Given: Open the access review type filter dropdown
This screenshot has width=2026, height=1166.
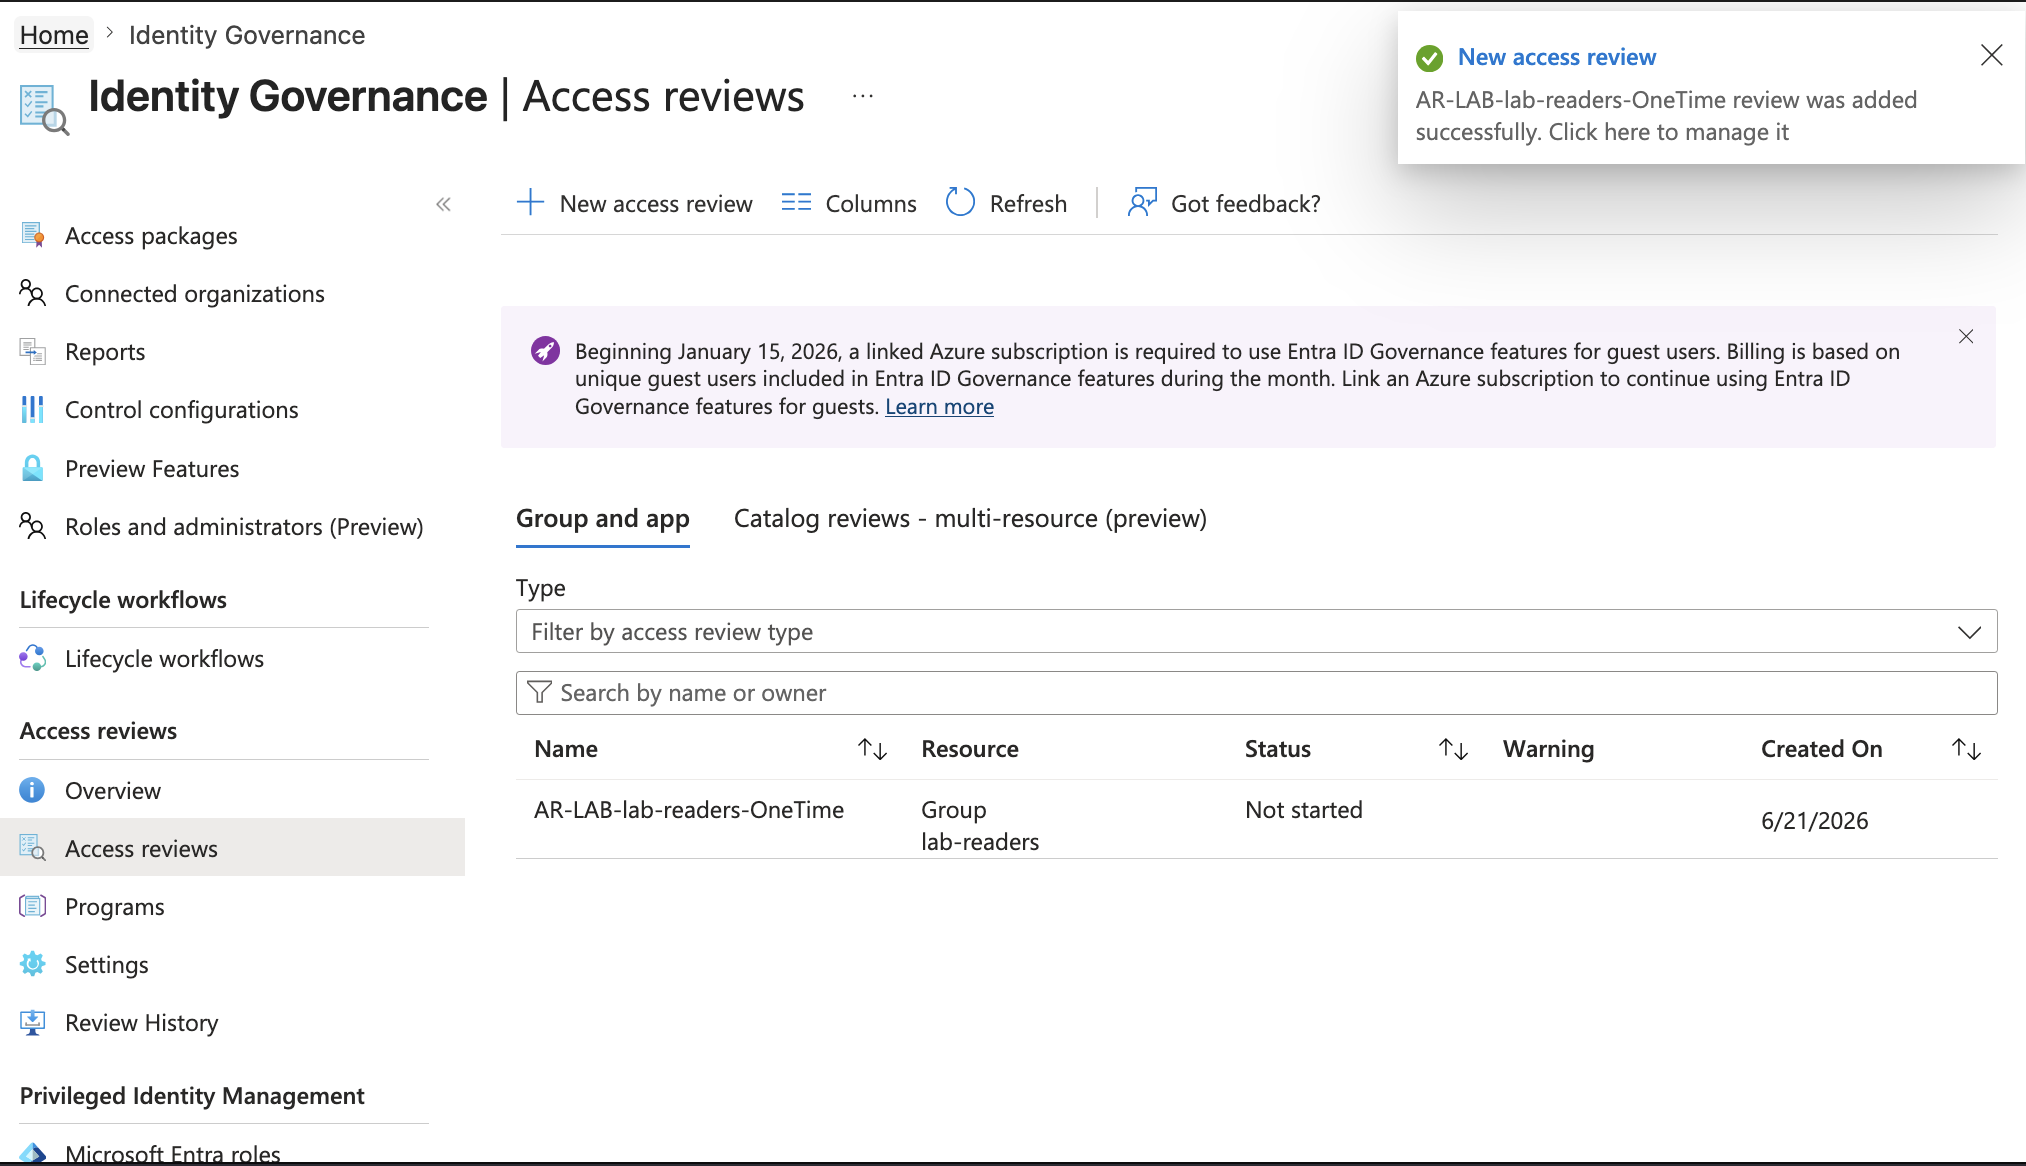Looking at the screenshot, I should pos(1256,631).
